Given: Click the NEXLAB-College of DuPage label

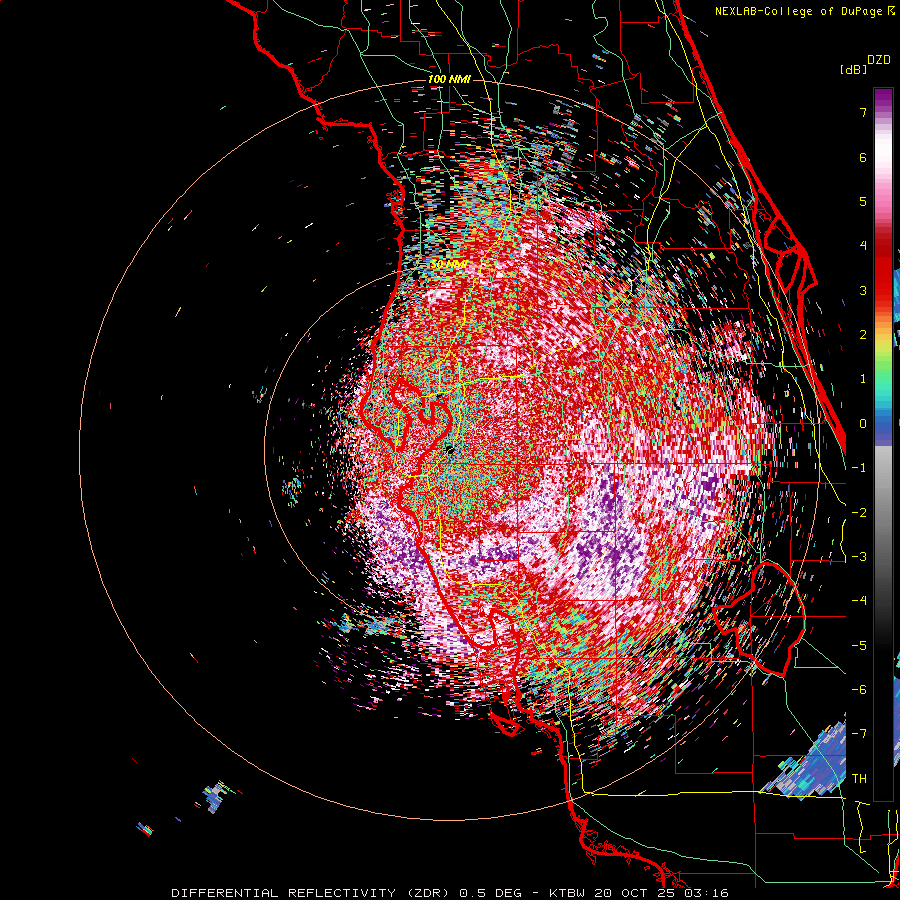Looking at the screenshot, I should pyautogui.click(x=800, y=11).
